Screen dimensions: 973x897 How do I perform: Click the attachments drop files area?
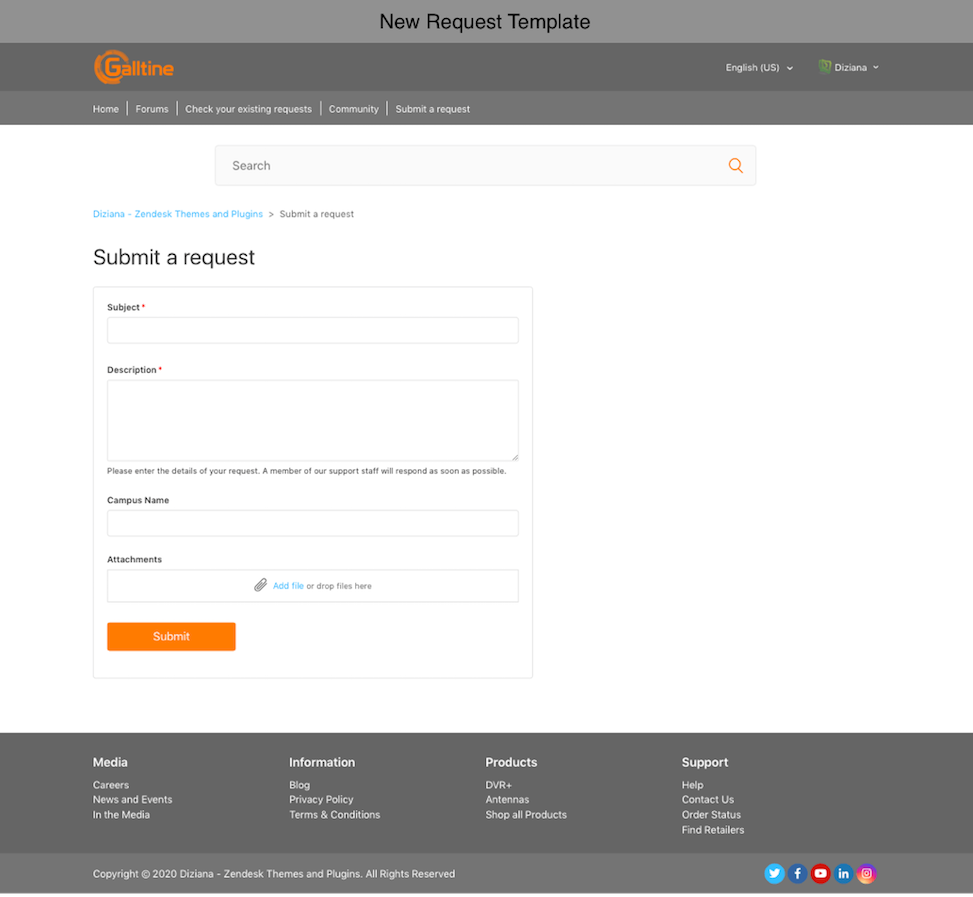[313, 586]
